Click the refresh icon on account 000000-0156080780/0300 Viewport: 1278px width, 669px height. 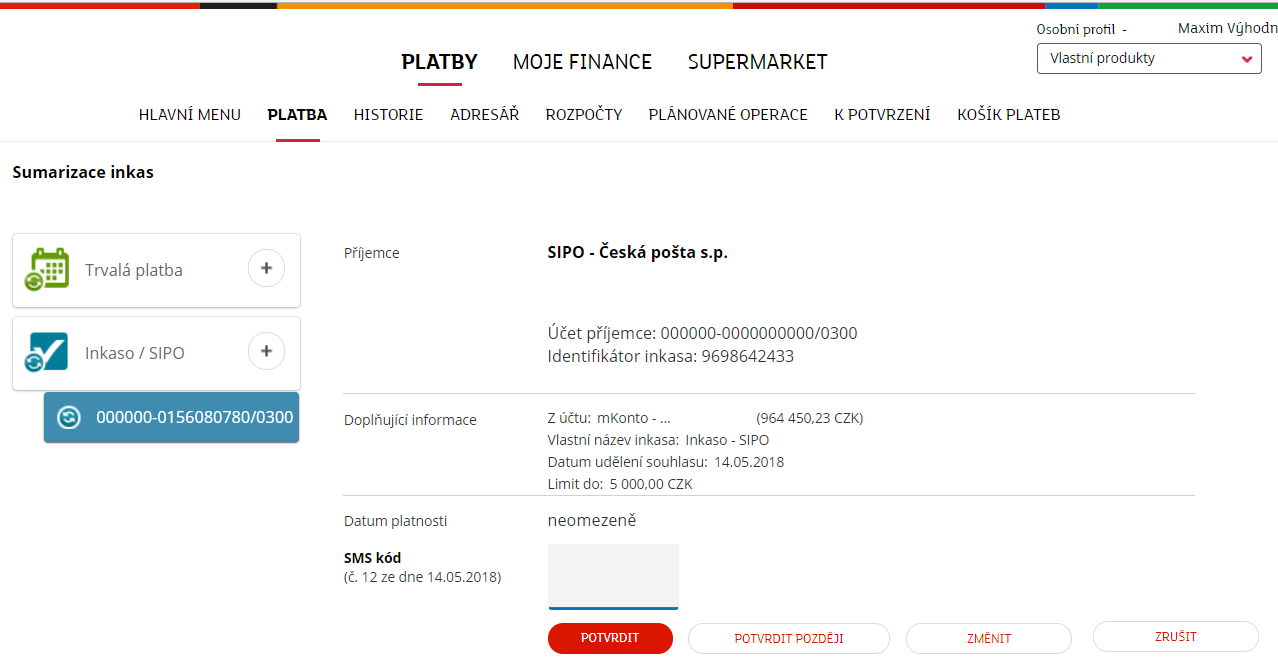click(x=68, y=418)
